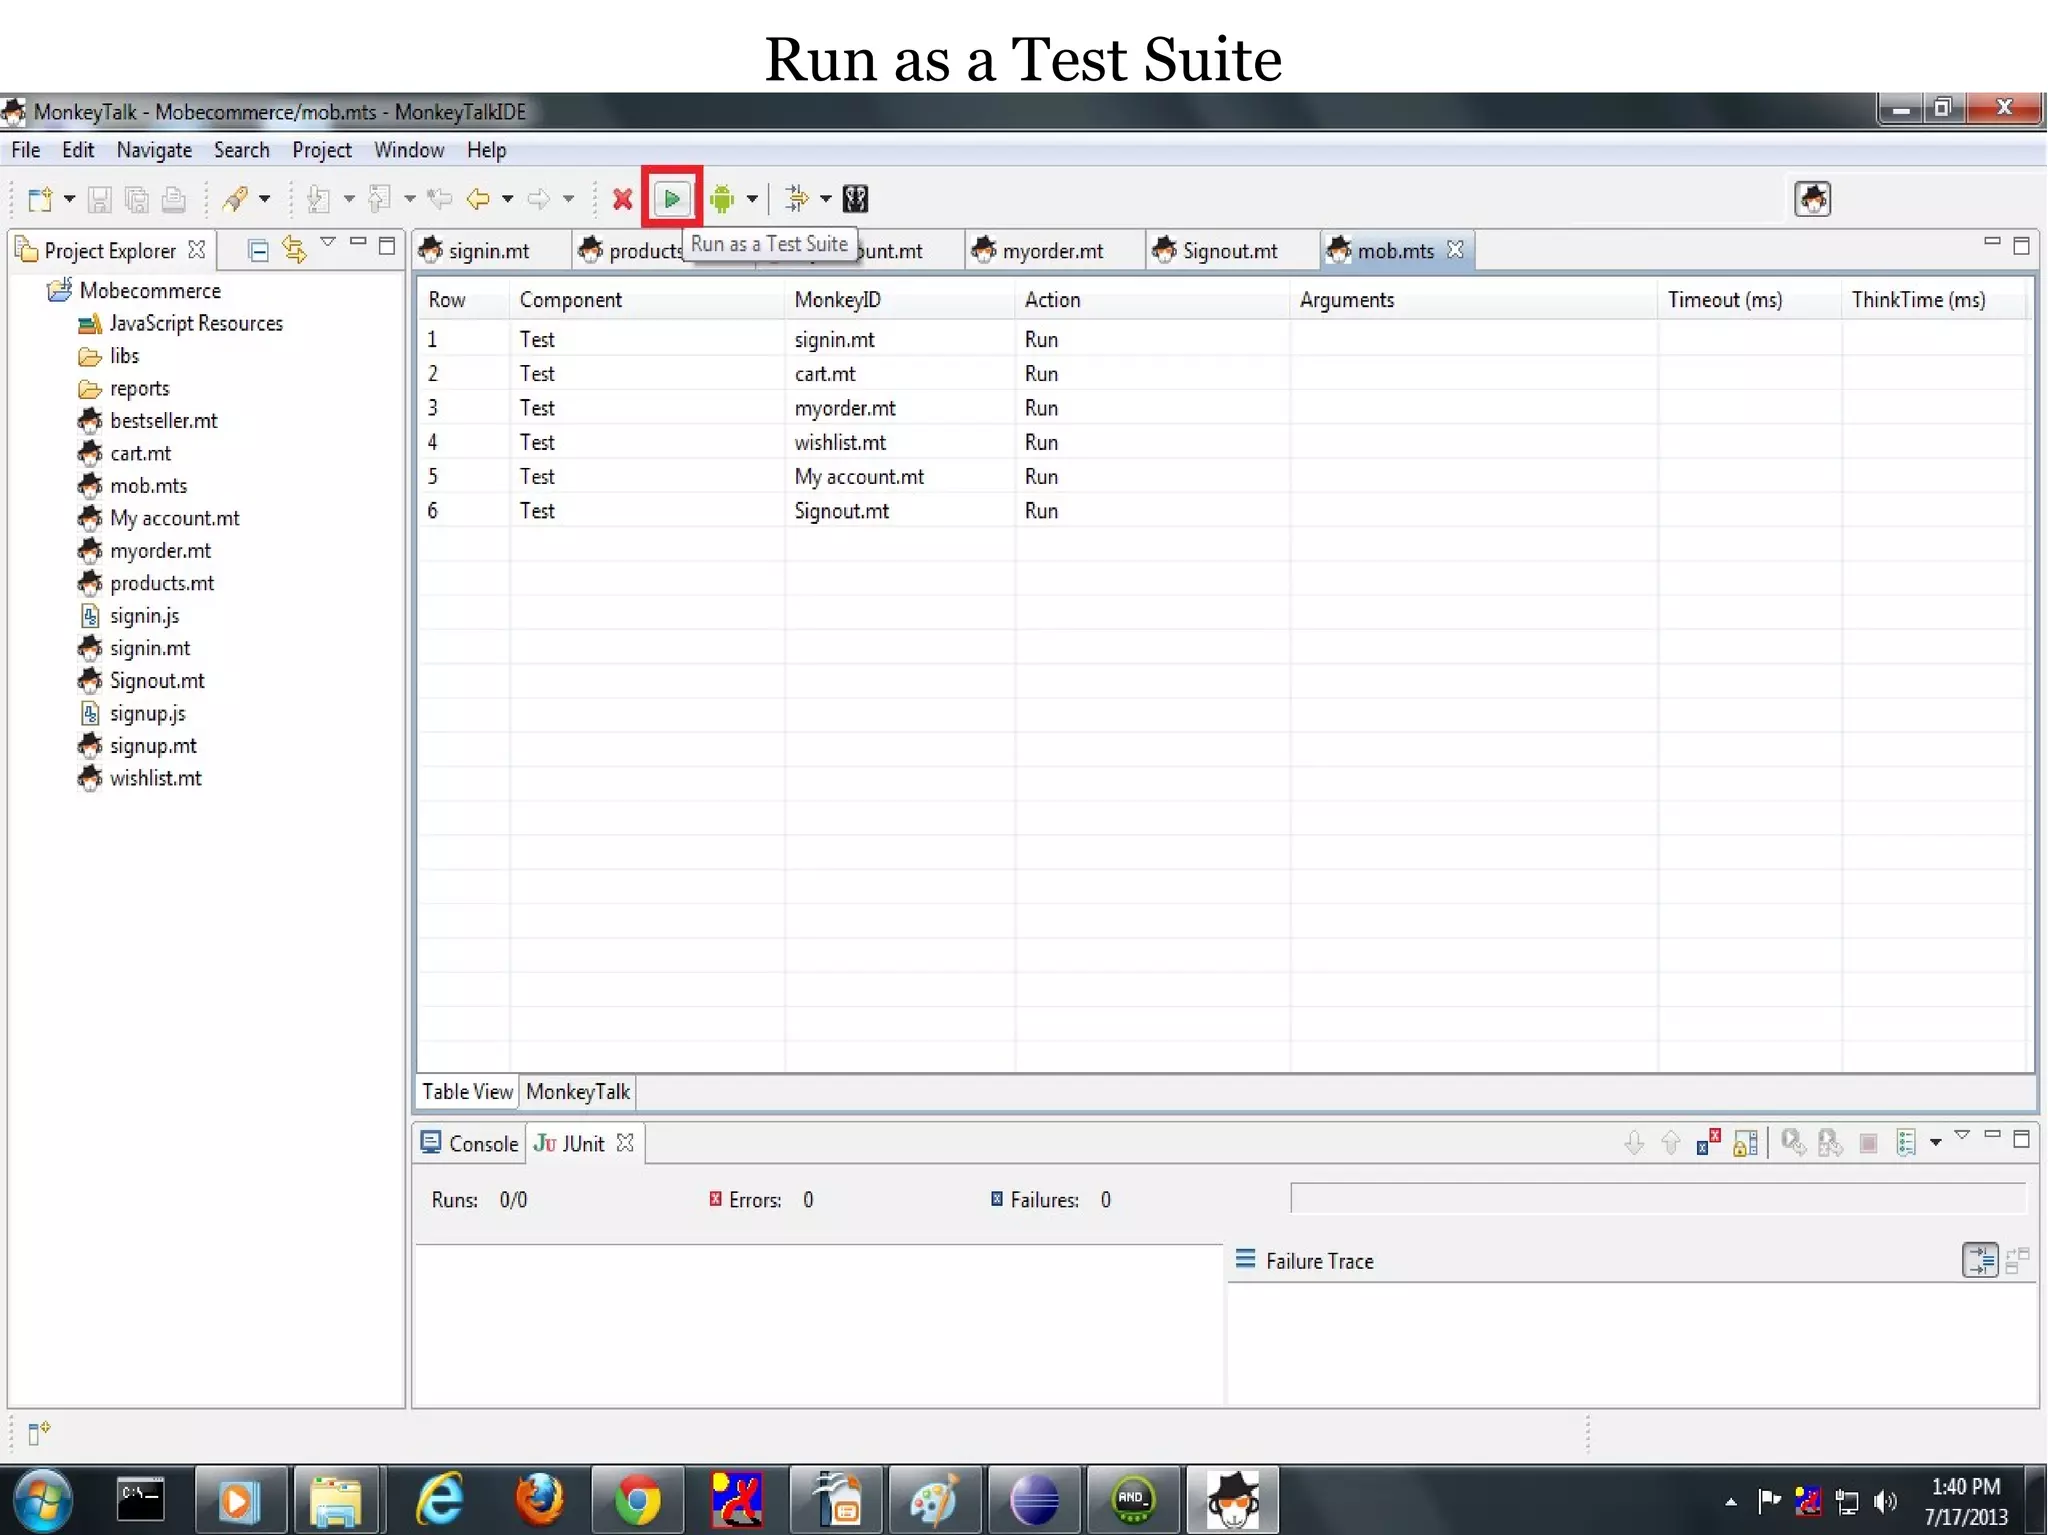Click Stop JUnit Test Run square icon
This screenshot has width=2048, height=1535.
pos(1868,1143)
